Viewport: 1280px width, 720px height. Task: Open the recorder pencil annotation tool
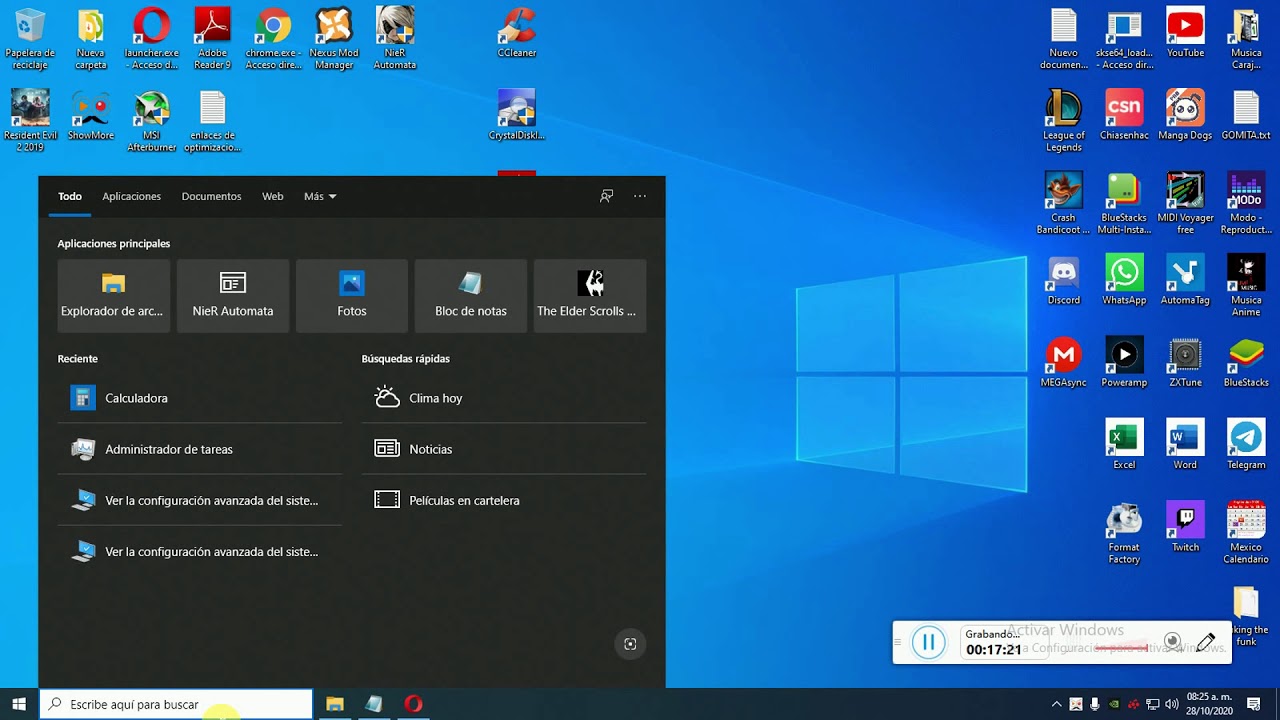1206,641
